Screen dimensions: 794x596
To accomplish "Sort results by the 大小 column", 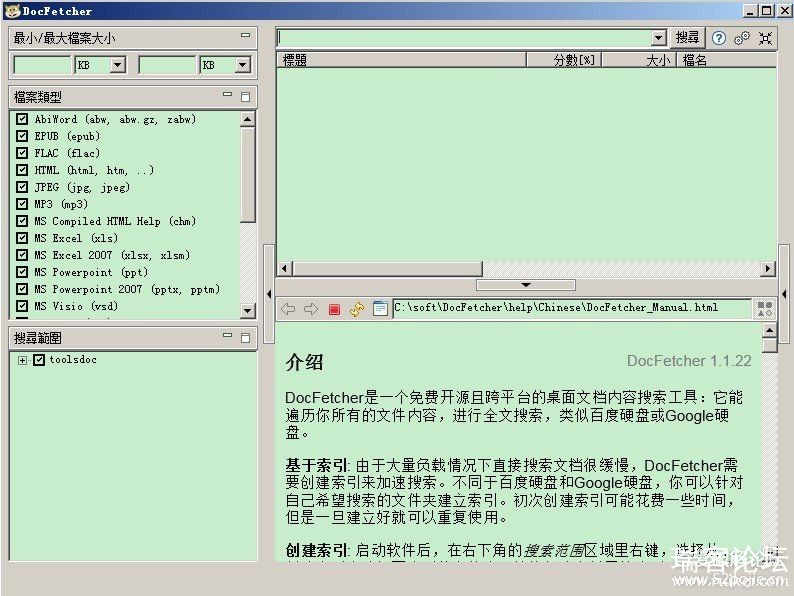I will tap(639, 60).
